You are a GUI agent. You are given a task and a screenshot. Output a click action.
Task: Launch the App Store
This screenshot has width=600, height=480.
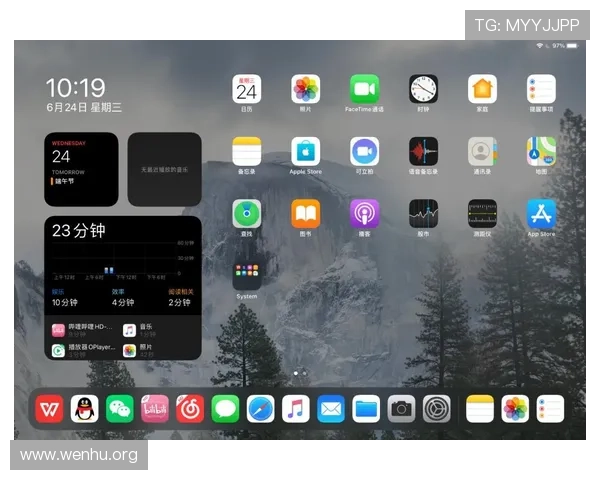(x=541, y=213)
